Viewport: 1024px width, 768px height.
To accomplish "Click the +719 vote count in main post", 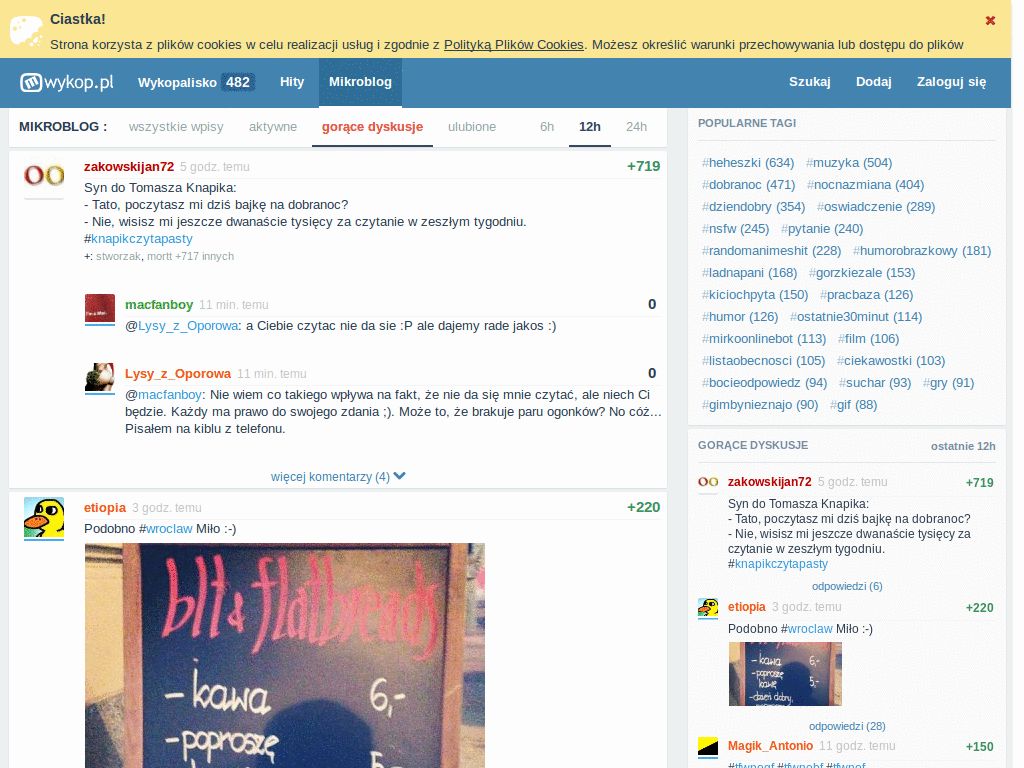I will (x=643, y=166).
